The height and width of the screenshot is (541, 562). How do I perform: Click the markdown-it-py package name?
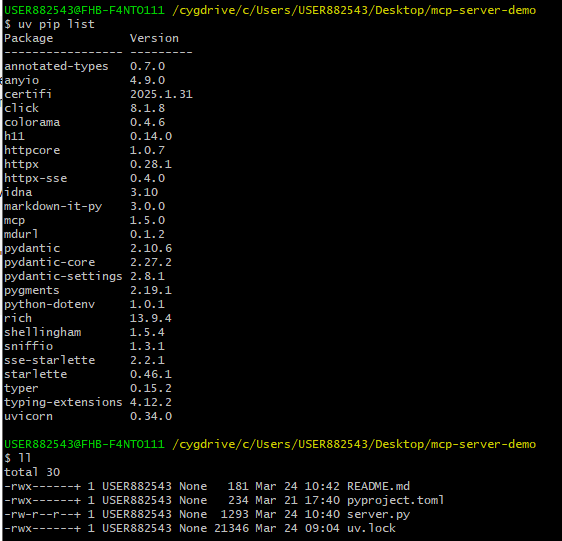point(53,206)
